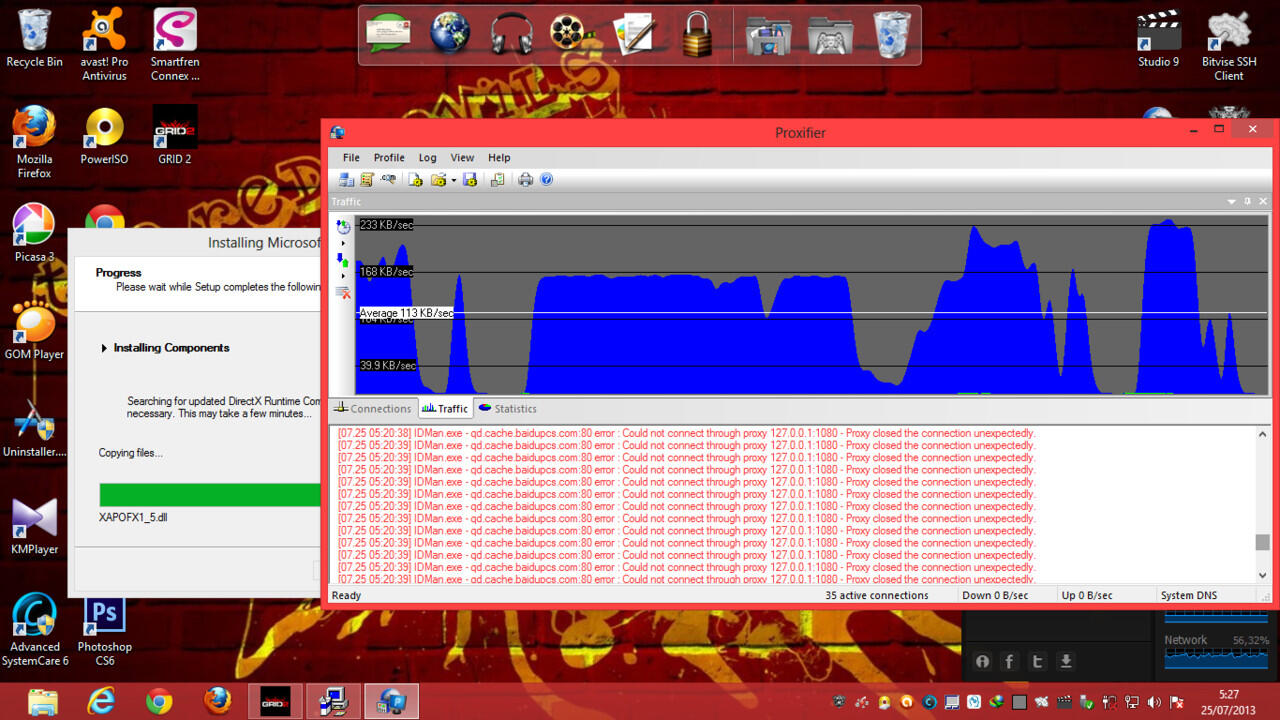The height and width of the screenshot is (720, 1280).
Task: Open avast! Pro Antivirus desktop icon
Action: (105, 45)
